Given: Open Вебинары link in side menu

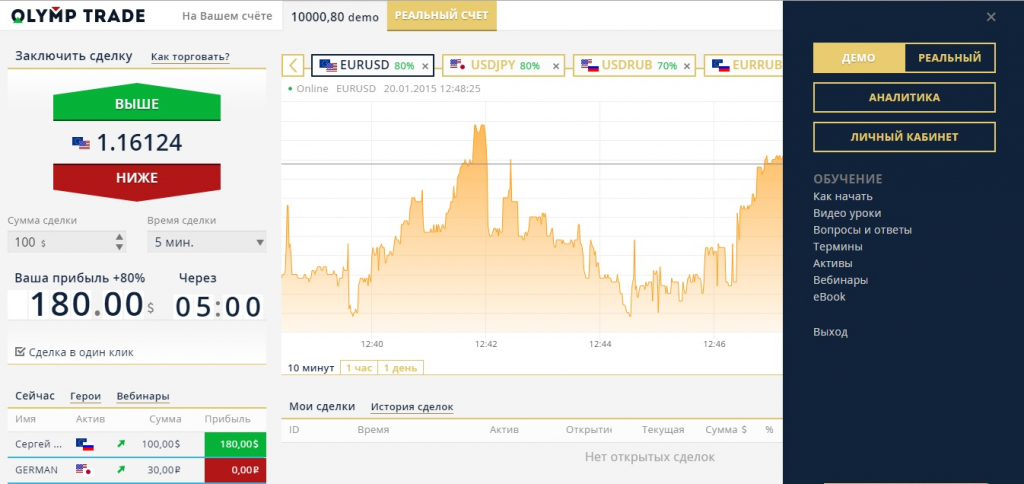Looking at the screenshot, I should pos(840,280).
